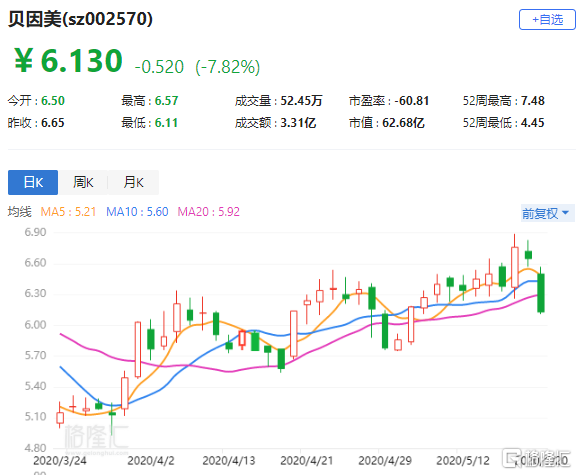The width and height of the screenshot is (577, 475).
Task: Switch to the 月K monthly chart tab
Action: point(133,182)
